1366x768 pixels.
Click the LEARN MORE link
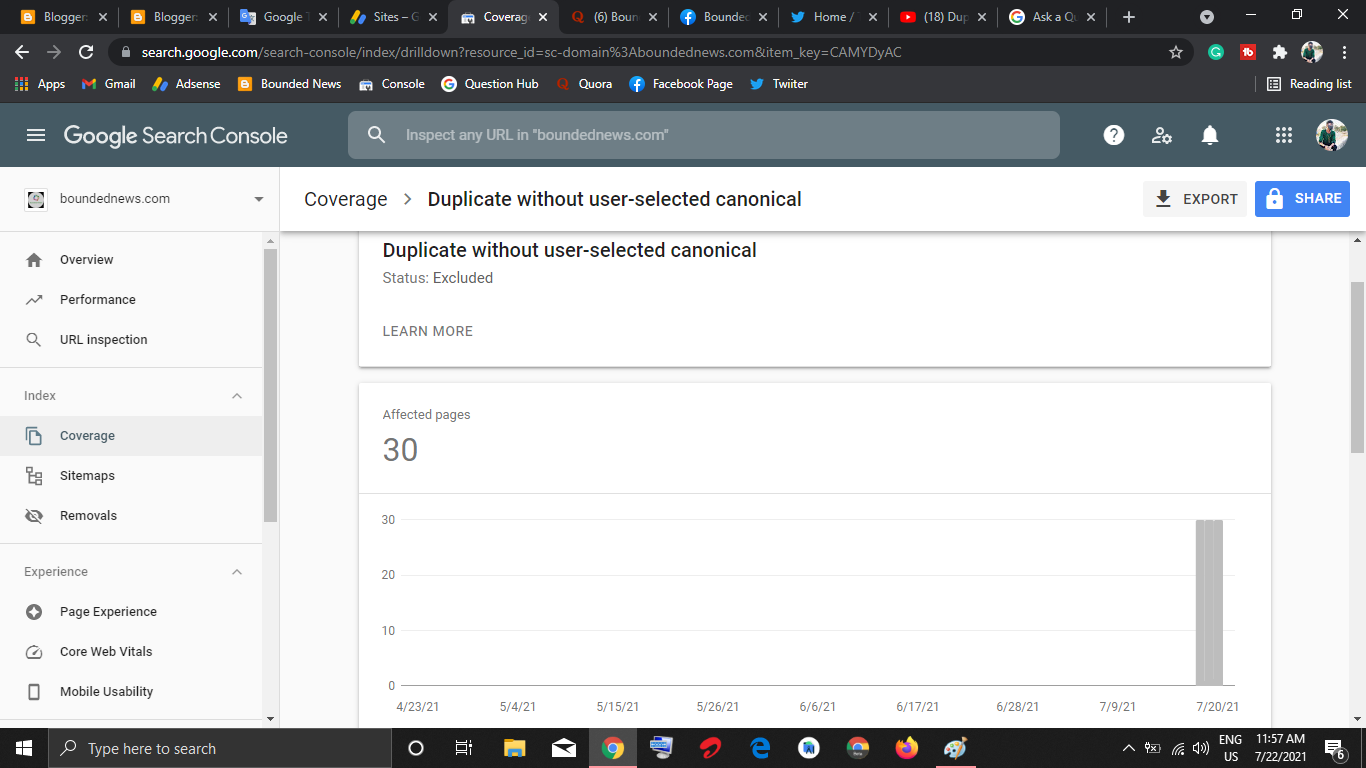pos(427,331)
